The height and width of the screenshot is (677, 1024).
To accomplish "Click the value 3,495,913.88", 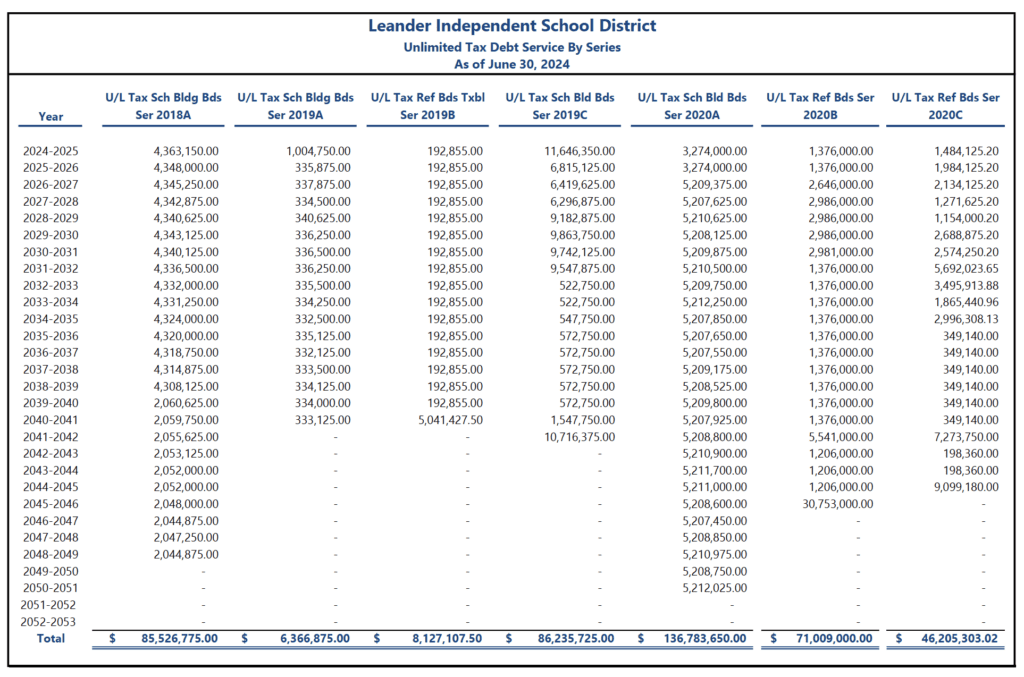I will tap(966, 286).
